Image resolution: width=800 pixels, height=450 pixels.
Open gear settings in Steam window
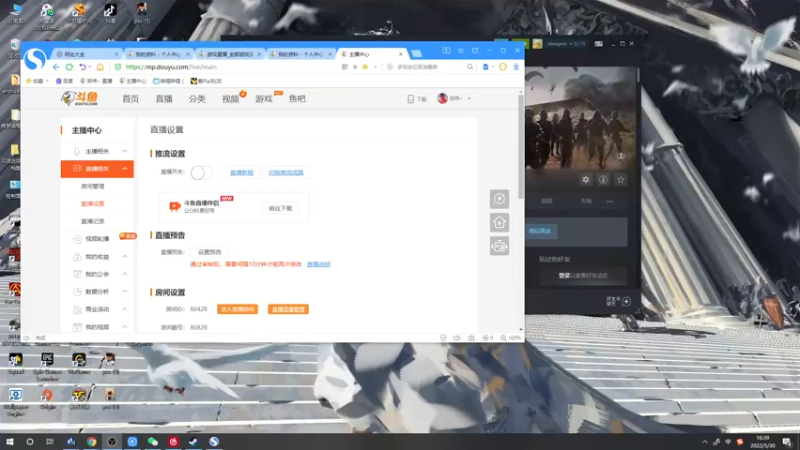point(586,180)
